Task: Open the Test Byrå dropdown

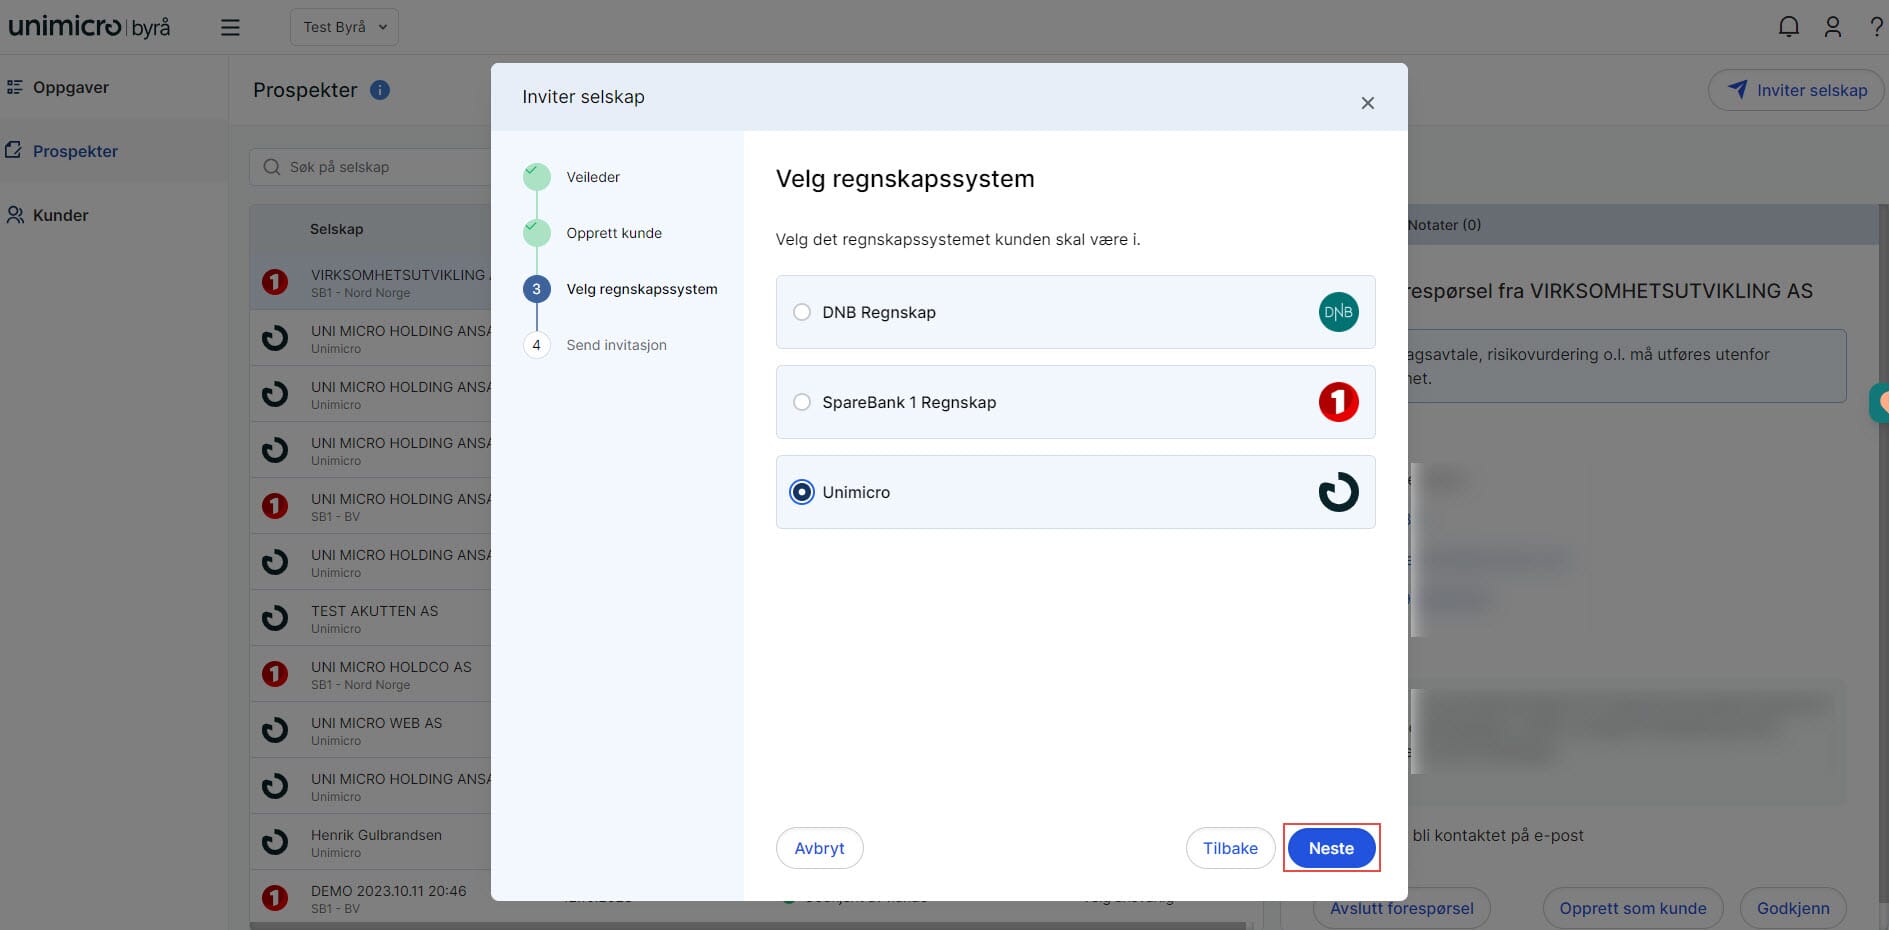Action: point(344,27)
